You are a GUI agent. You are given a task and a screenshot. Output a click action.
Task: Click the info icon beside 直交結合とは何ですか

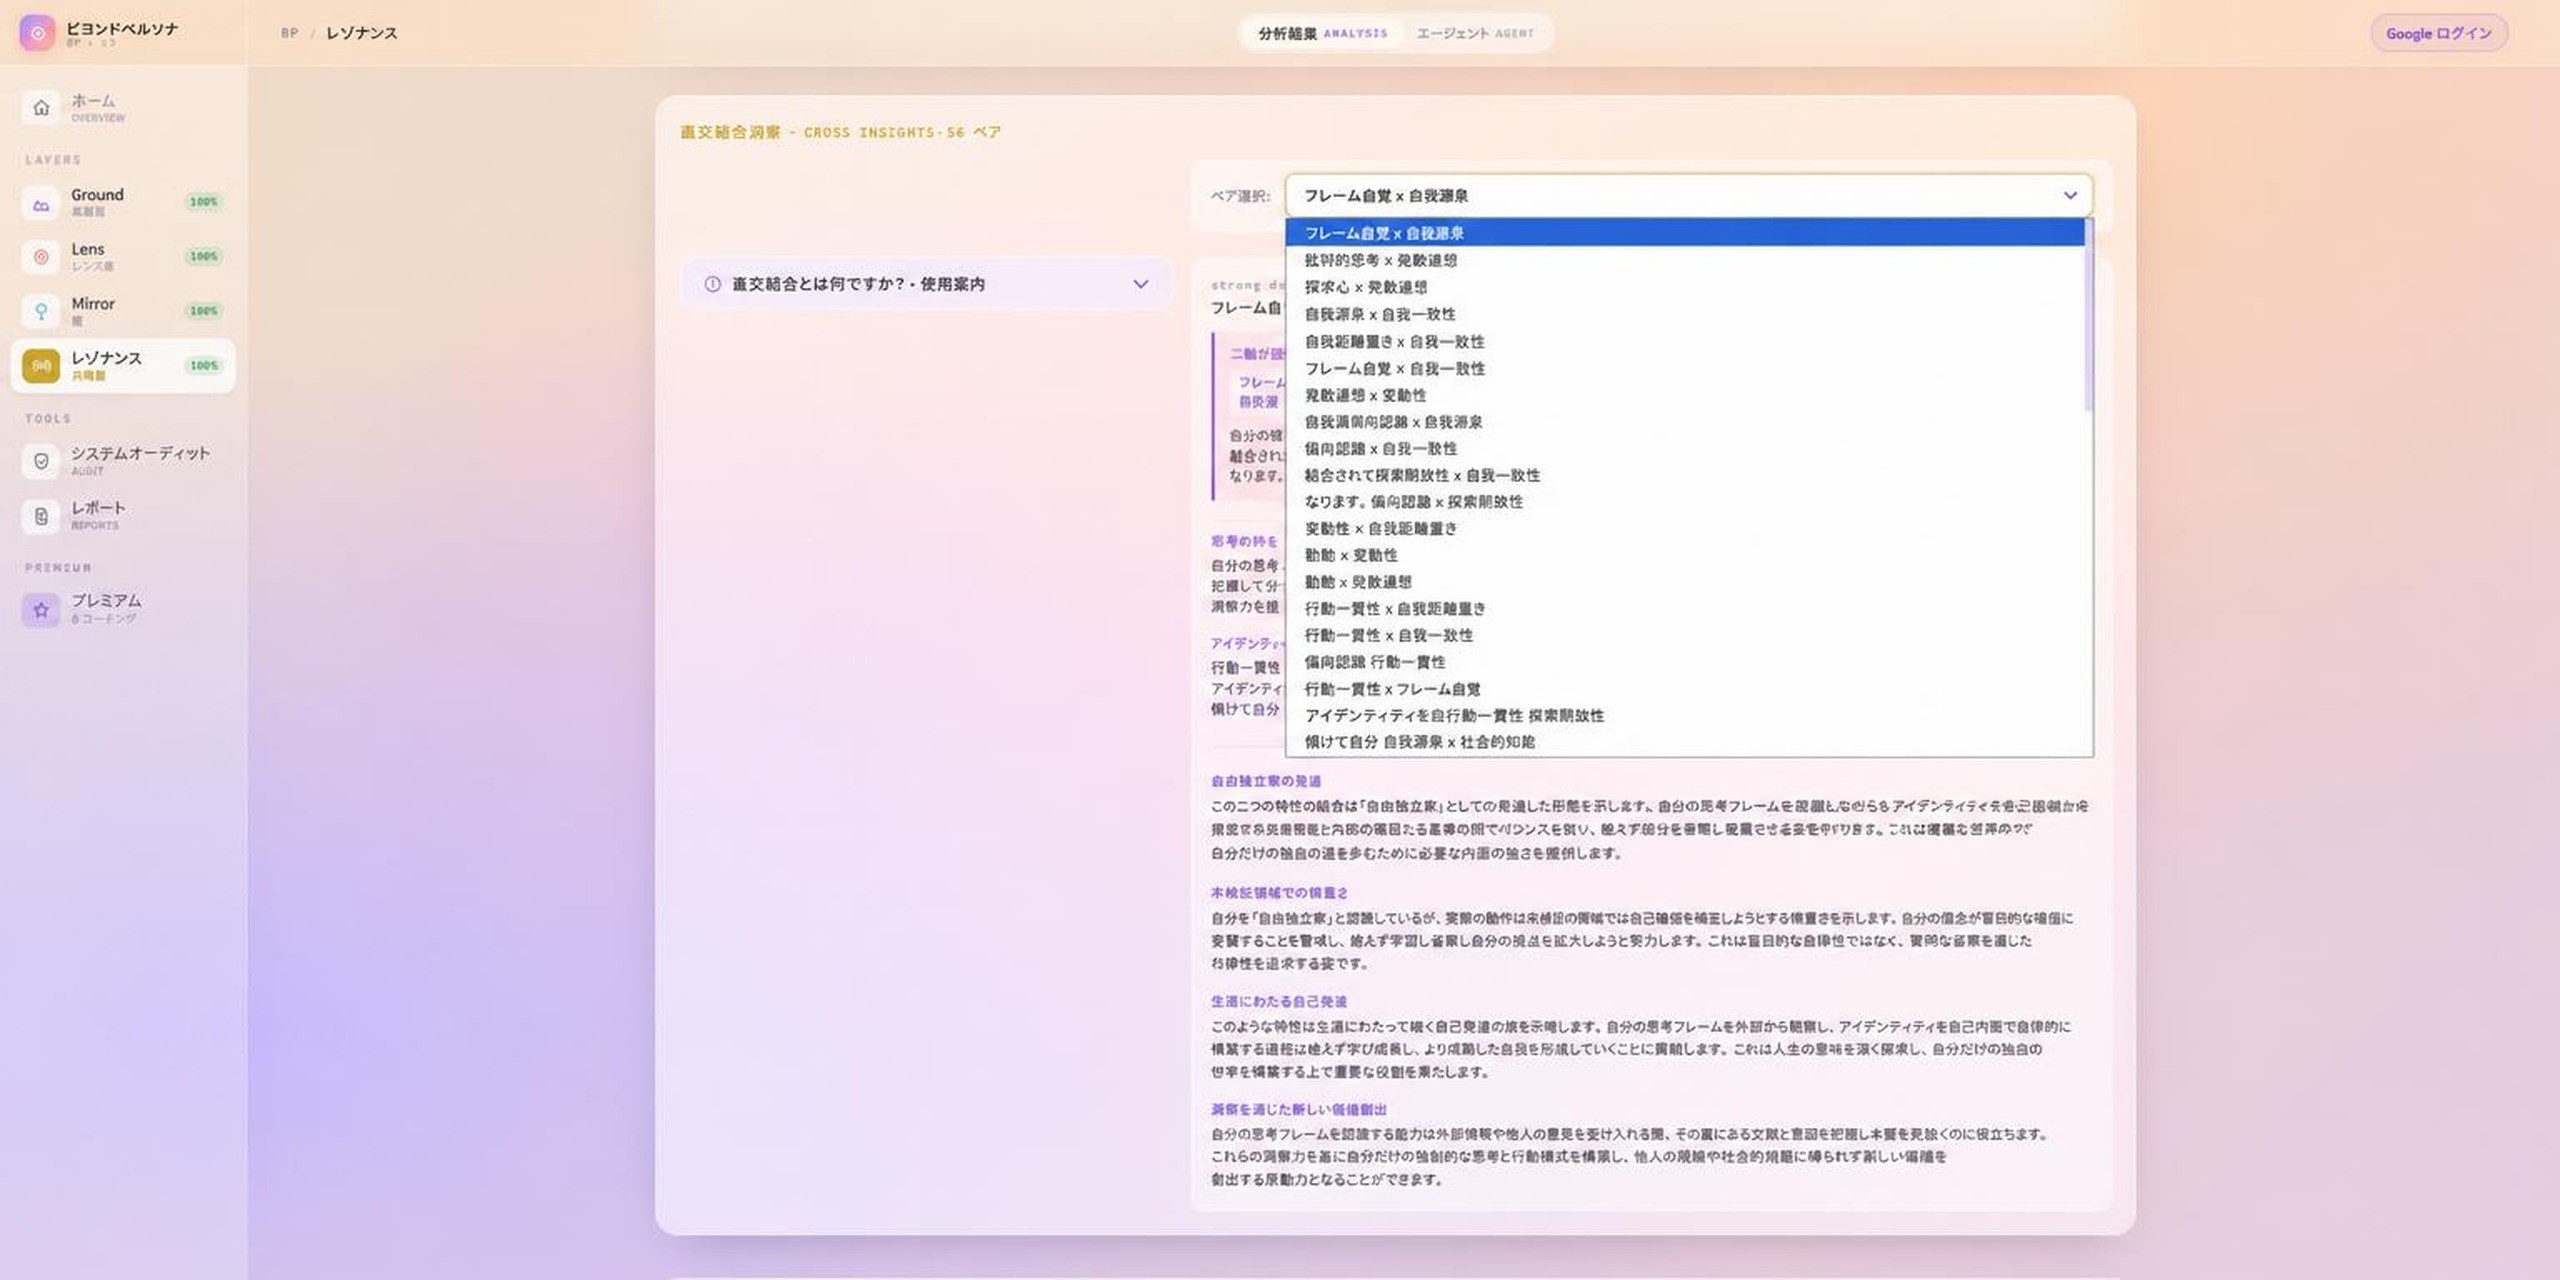tap(712, 284)
